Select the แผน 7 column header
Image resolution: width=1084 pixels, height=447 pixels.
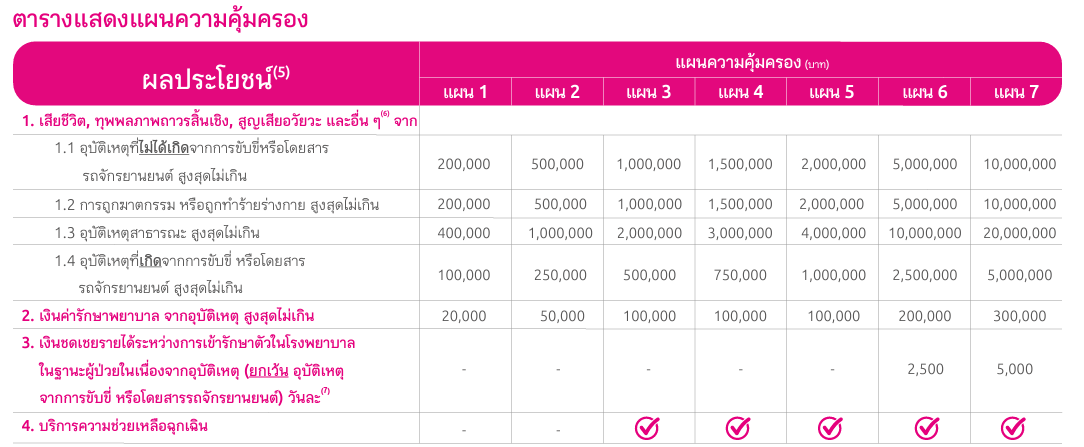point(1016,93)
